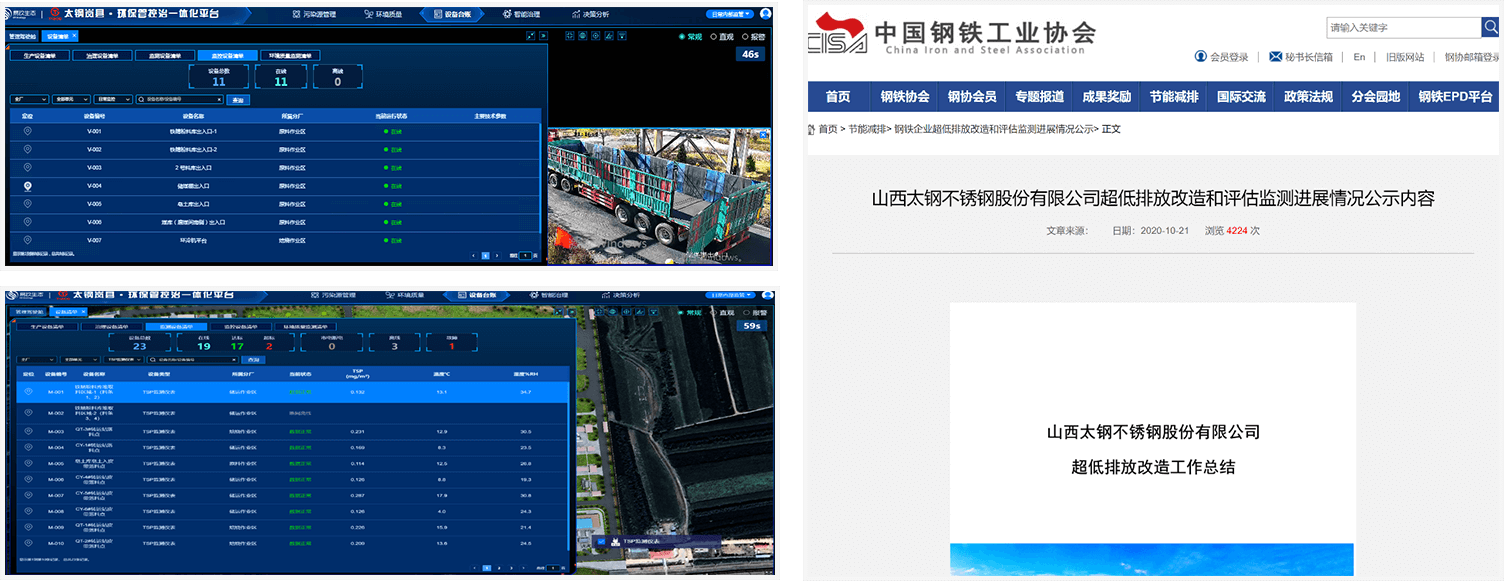Image resolution: width=1504 pixels, height=581 pixels.
Task: Focus the device search field in top dashboard
Action: tap(179, 100)
